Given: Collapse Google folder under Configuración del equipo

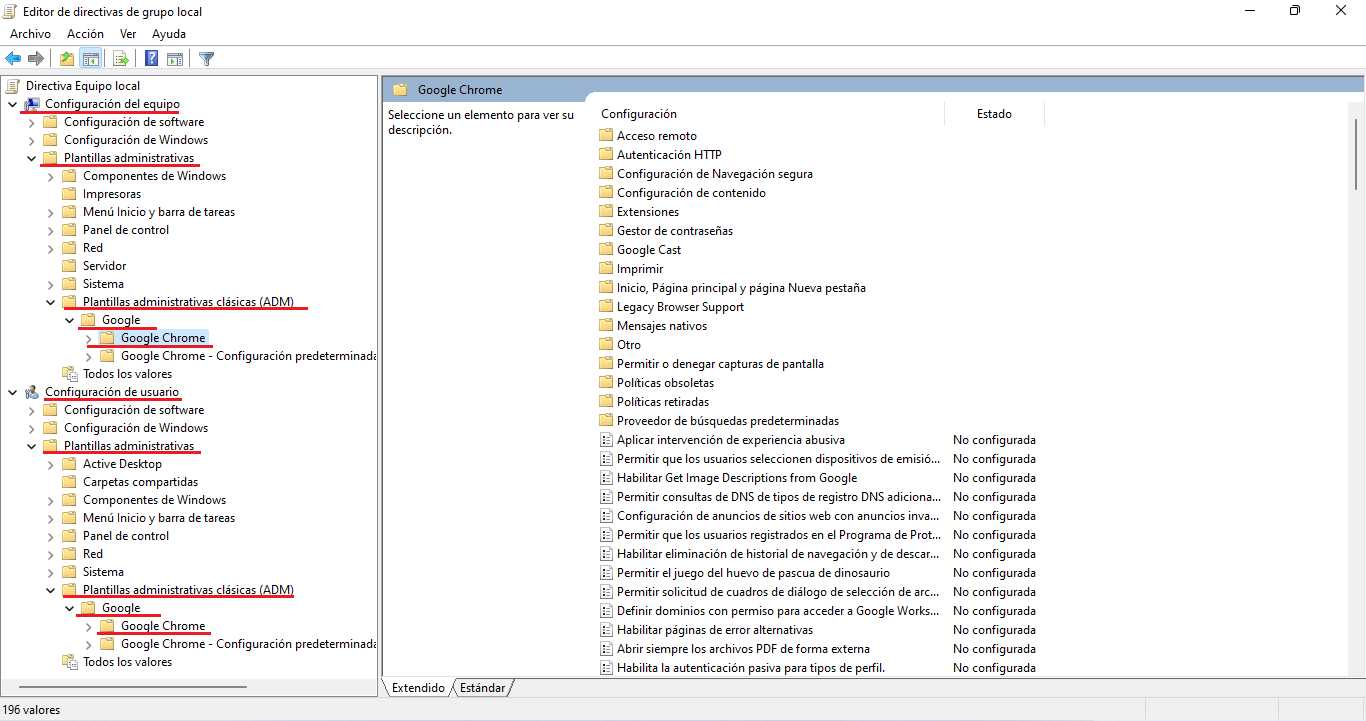Looking at the screenshot, I should point(69,320).
